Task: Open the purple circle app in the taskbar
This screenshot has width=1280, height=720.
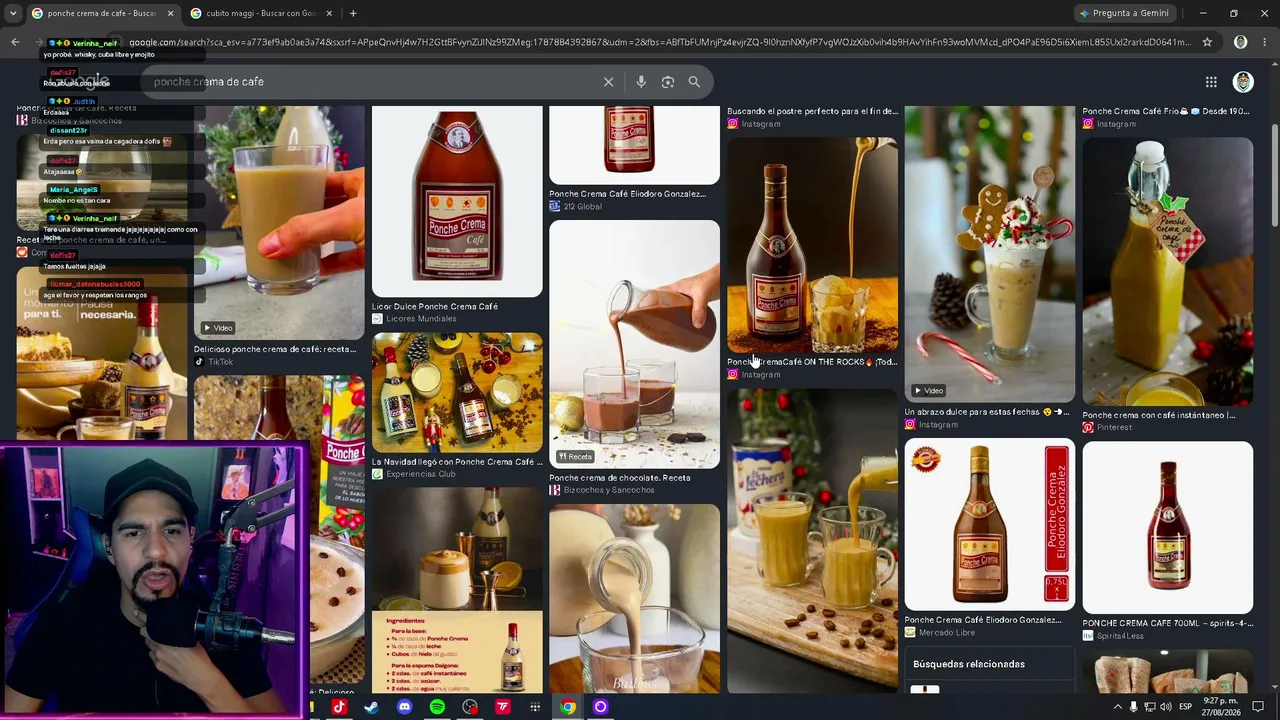Action: [600, 707]
